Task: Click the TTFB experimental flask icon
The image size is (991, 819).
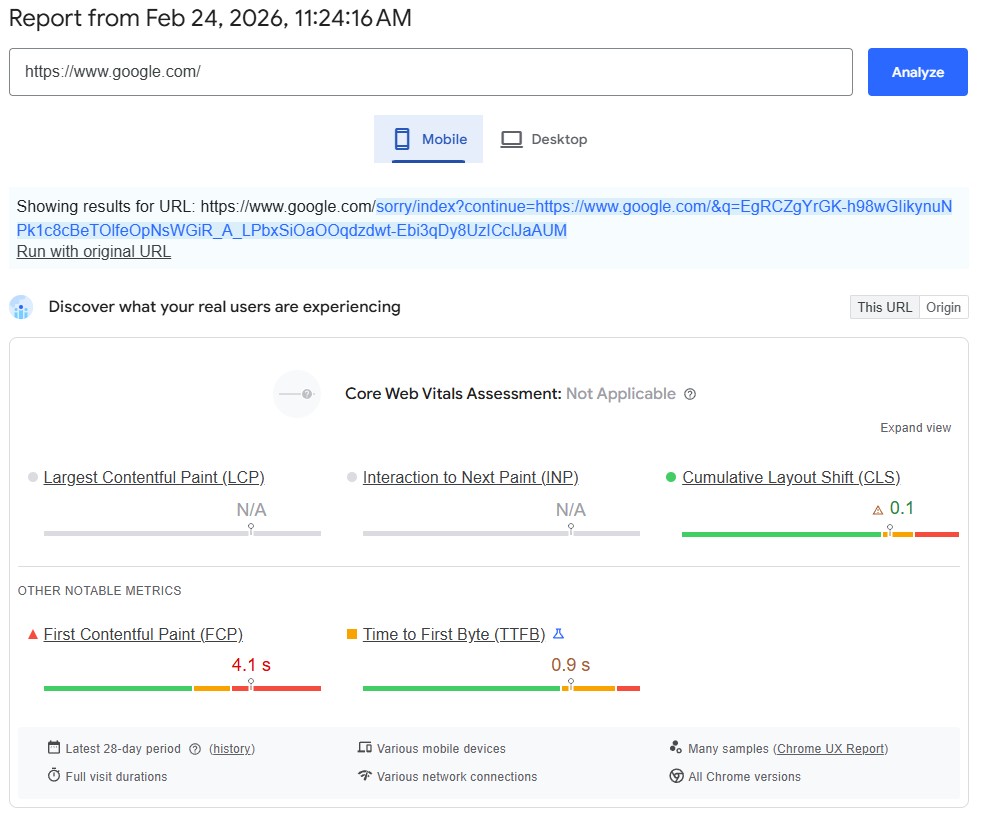Action: coord(559,634)
